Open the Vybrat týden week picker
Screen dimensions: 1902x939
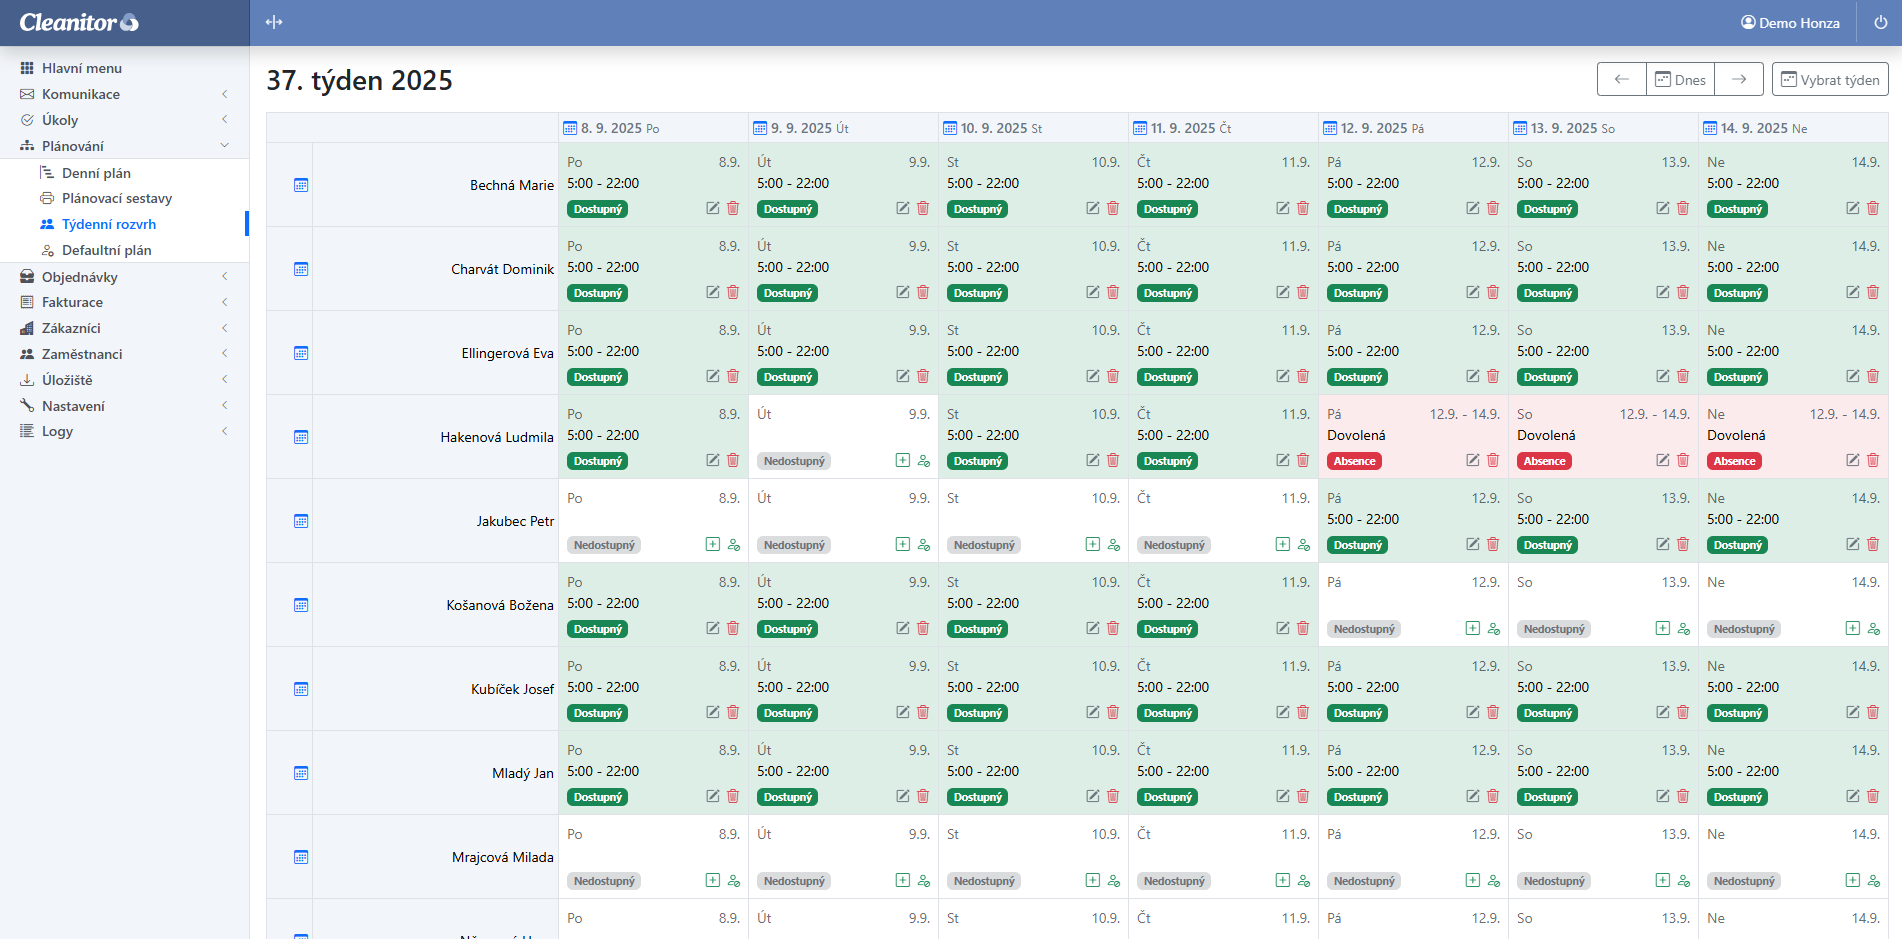1829,80
